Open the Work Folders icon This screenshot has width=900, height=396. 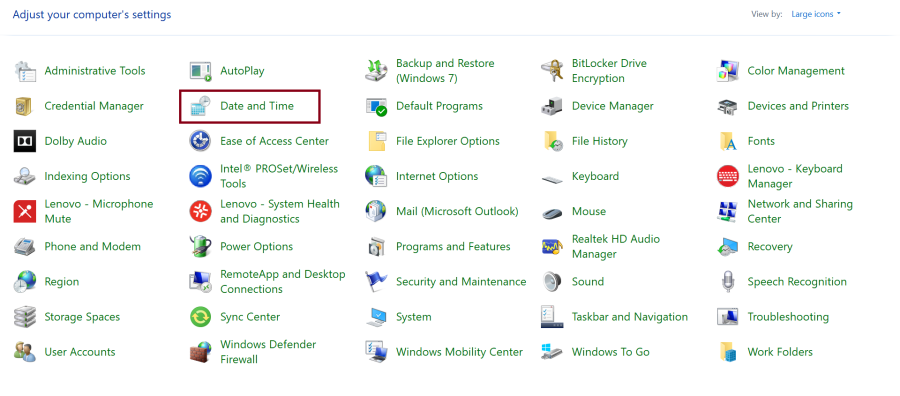pyautogui.click(x=728, y=352)
